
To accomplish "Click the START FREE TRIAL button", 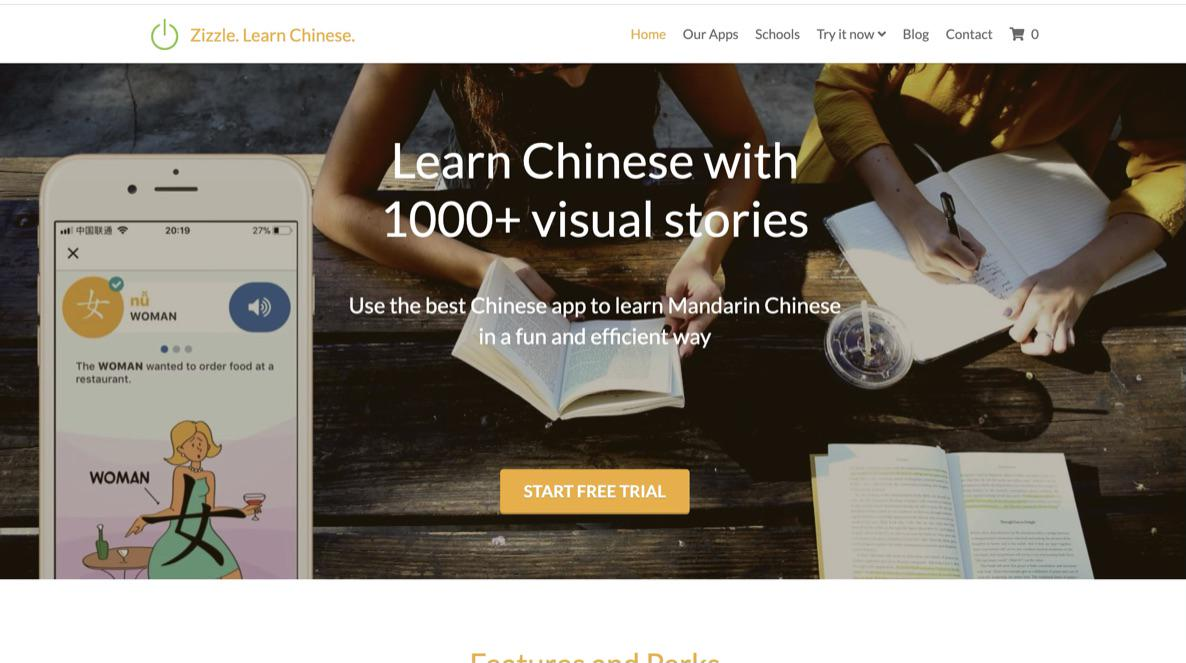I will pyautogui.click(x=595, y=491).
